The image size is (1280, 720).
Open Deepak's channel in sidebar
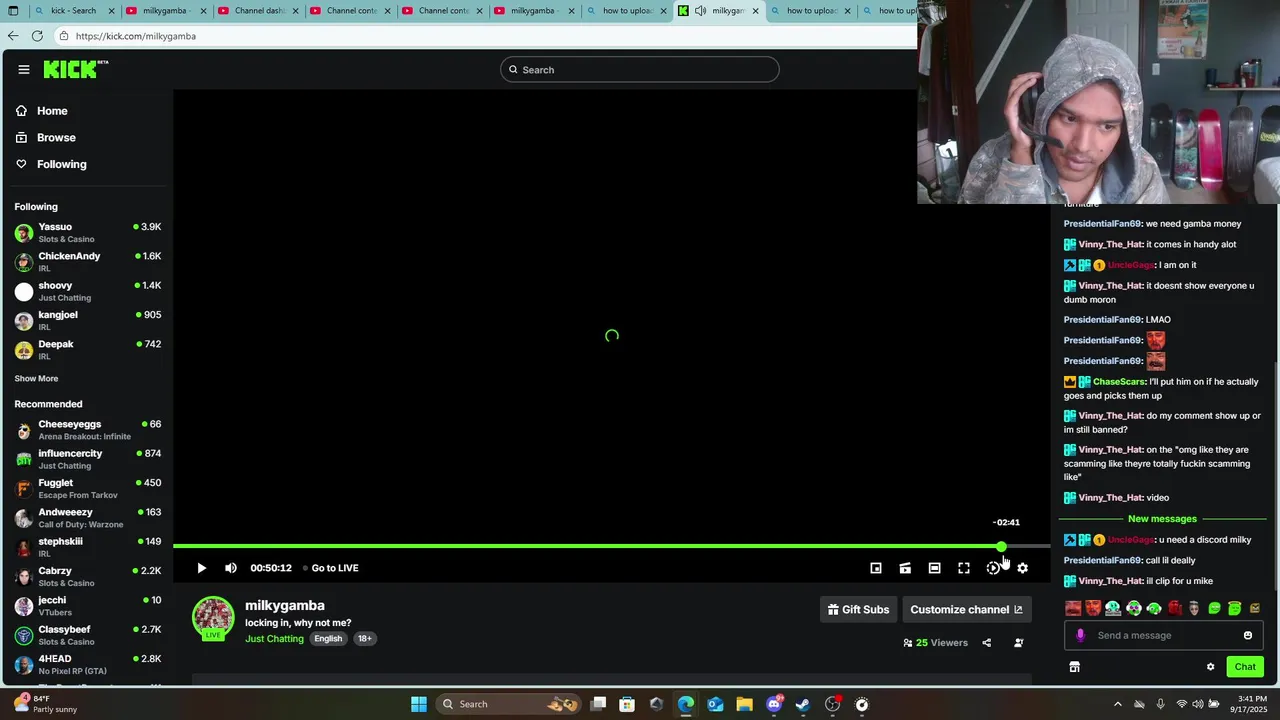[x=88, y=350]
